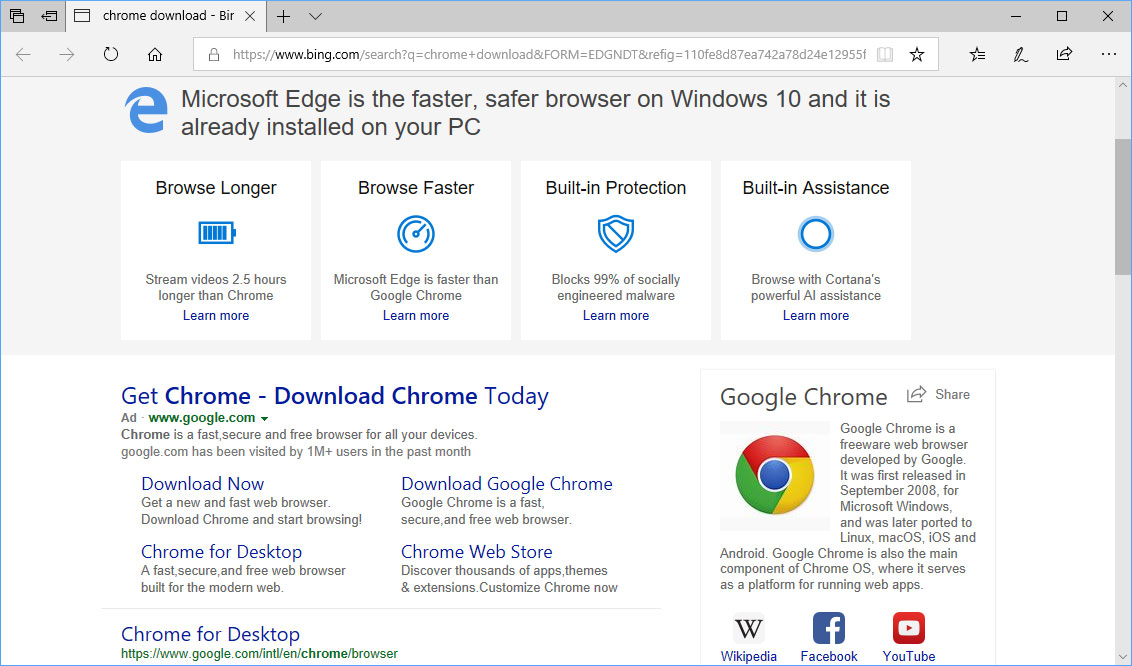Image resolution: width=1132 pixels, height=666 pixels.
Task: Go to the Home page
Action: (154, 54)
